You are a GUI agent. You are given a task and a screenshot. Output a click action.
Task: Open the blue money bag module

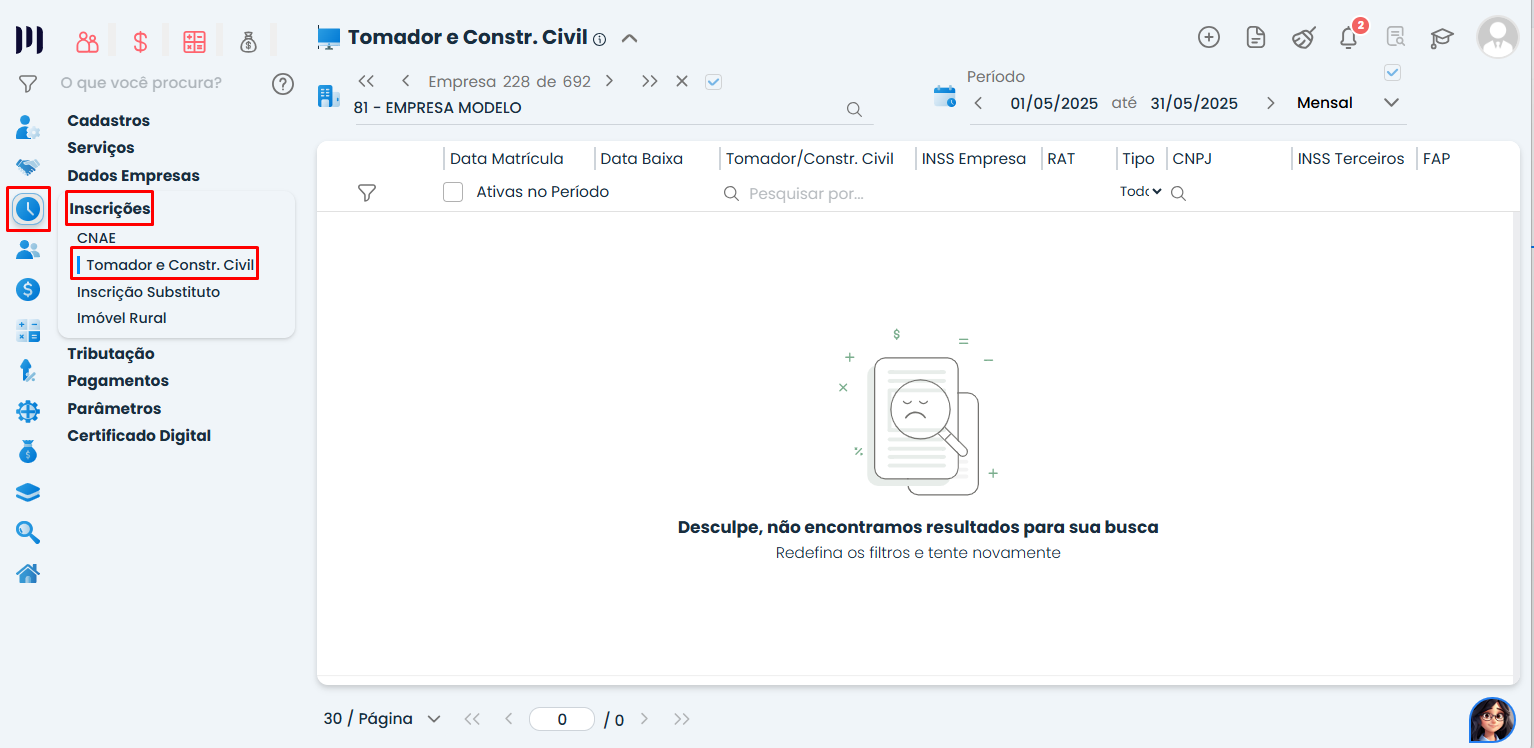28,452
